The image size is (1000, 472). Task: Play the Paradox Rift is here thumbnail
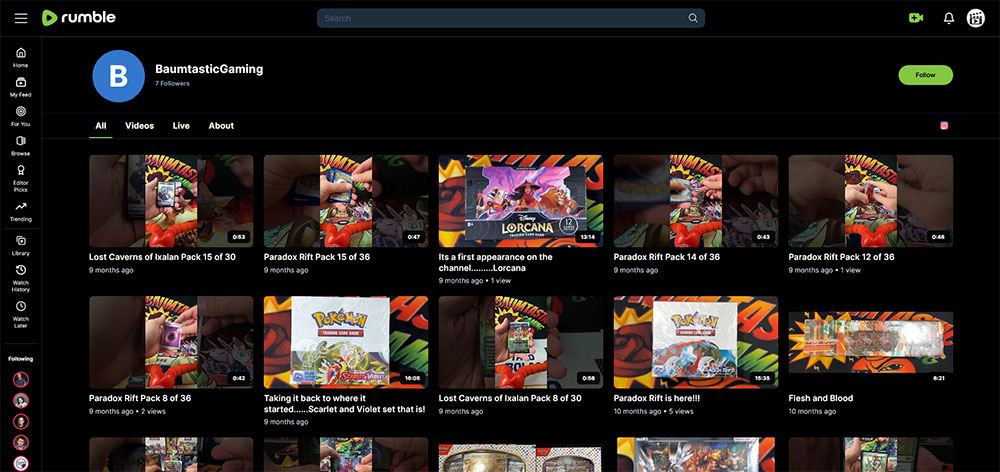click(x=696, y=342)
